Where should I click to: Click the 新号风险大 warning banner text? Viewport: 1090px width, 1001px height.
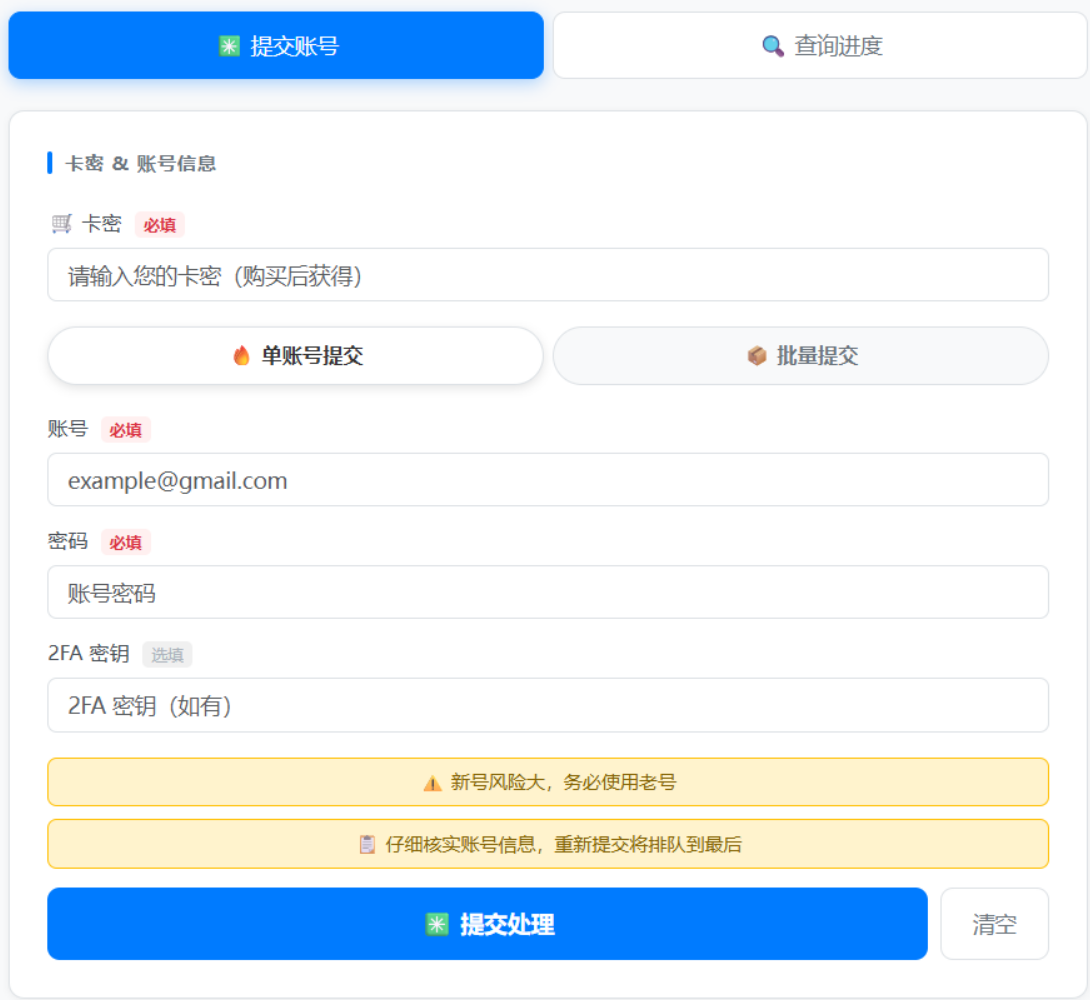[563, 783]
